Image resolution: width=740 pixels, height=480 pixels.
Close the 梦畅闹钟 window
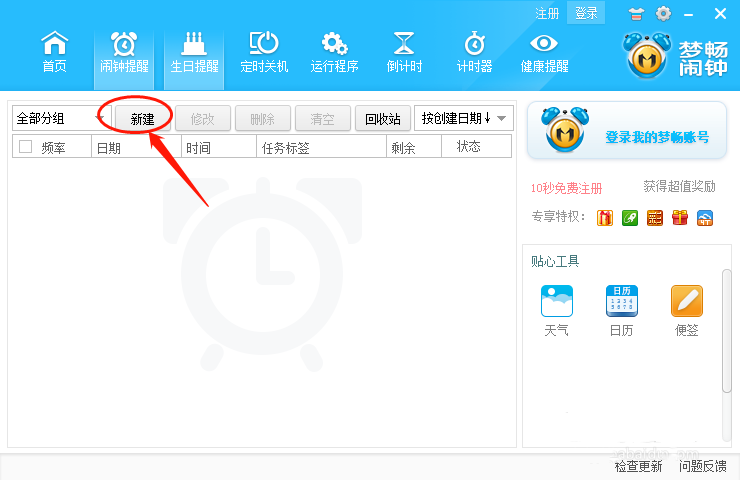click(720, 14)
